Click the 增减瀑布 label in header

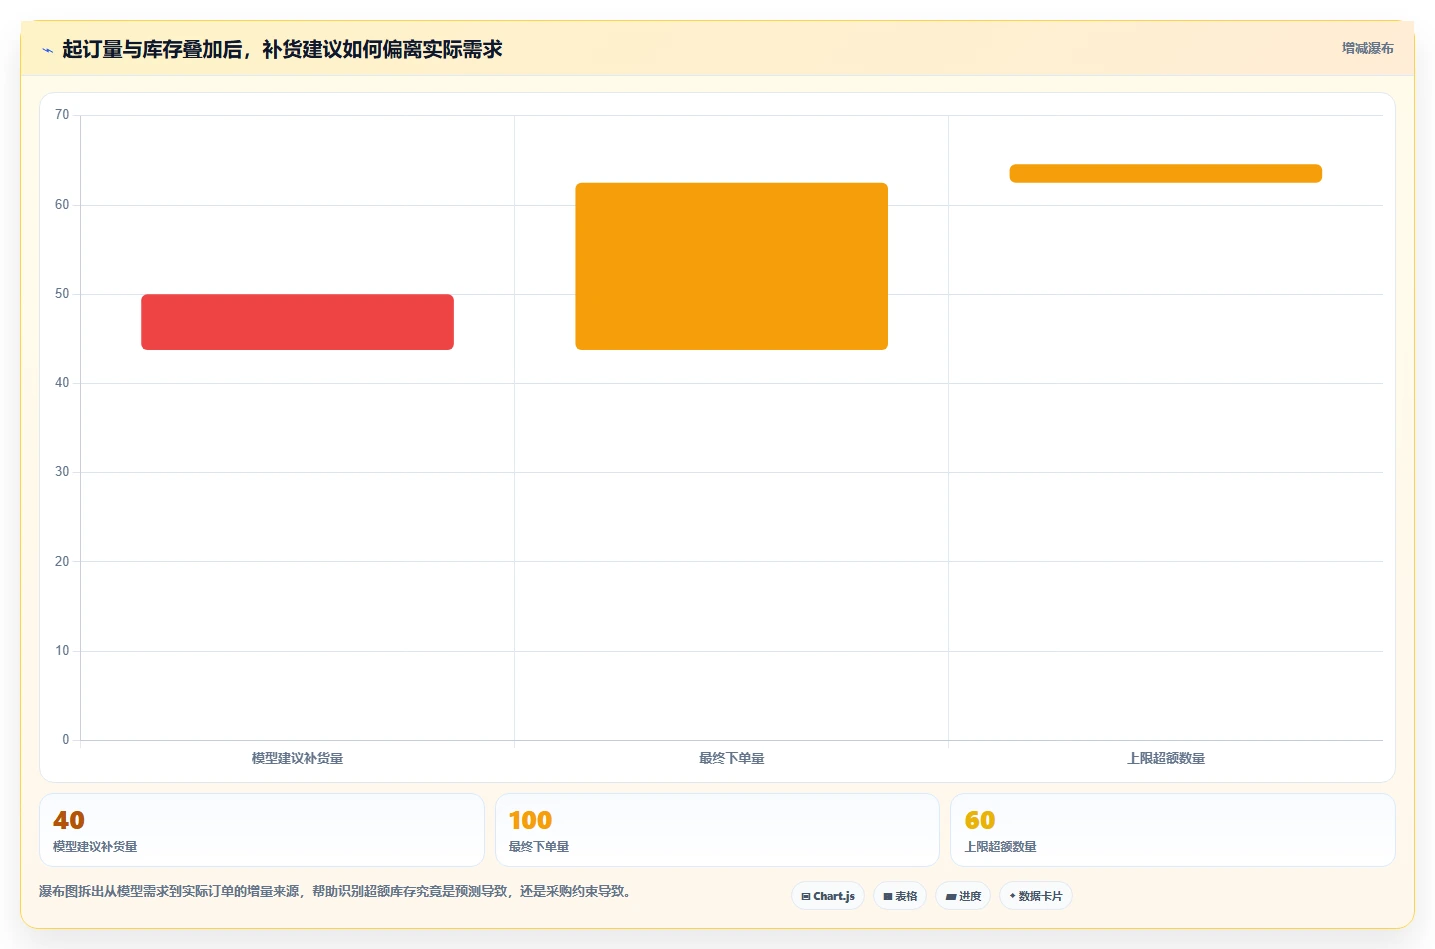1367,48
